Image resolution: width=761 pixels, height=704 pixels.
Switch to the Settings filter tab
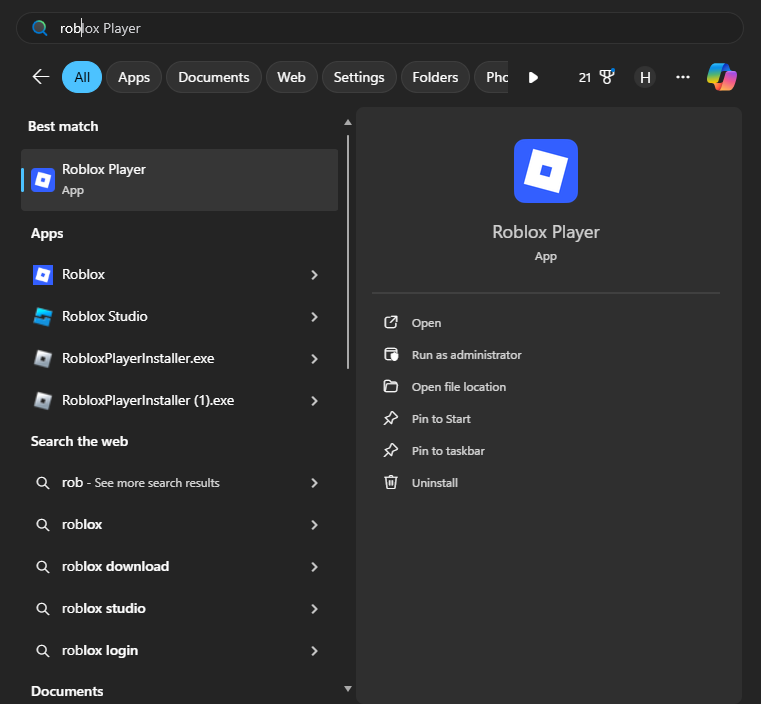pyautogui.click(x=359, y=77)
